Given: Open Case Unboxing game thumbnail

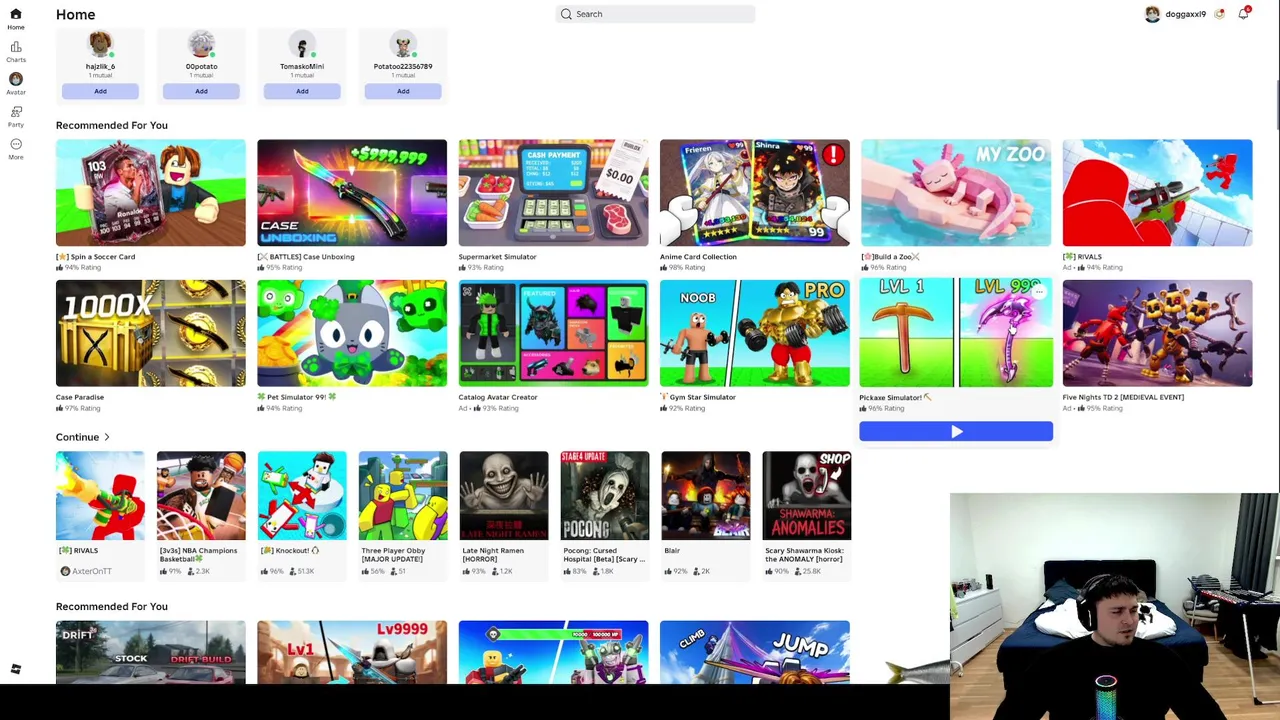Looking at the screenshot, I should pos(352,193).
